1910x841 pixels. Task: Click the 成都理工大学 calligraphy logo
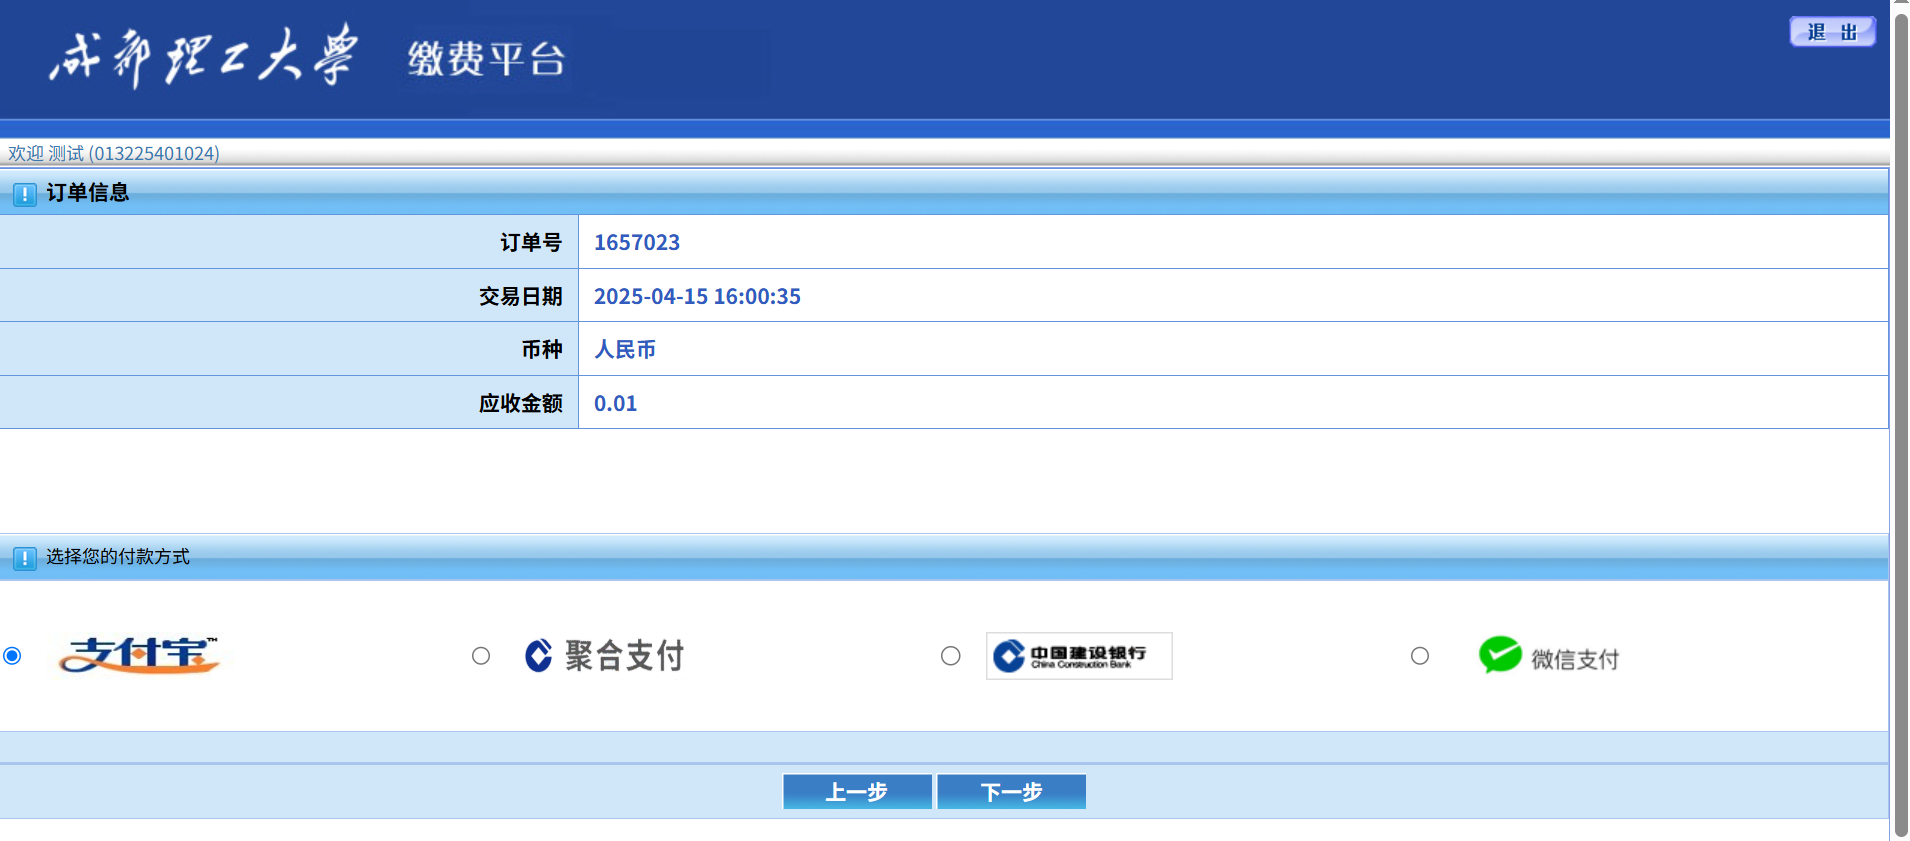203,57
